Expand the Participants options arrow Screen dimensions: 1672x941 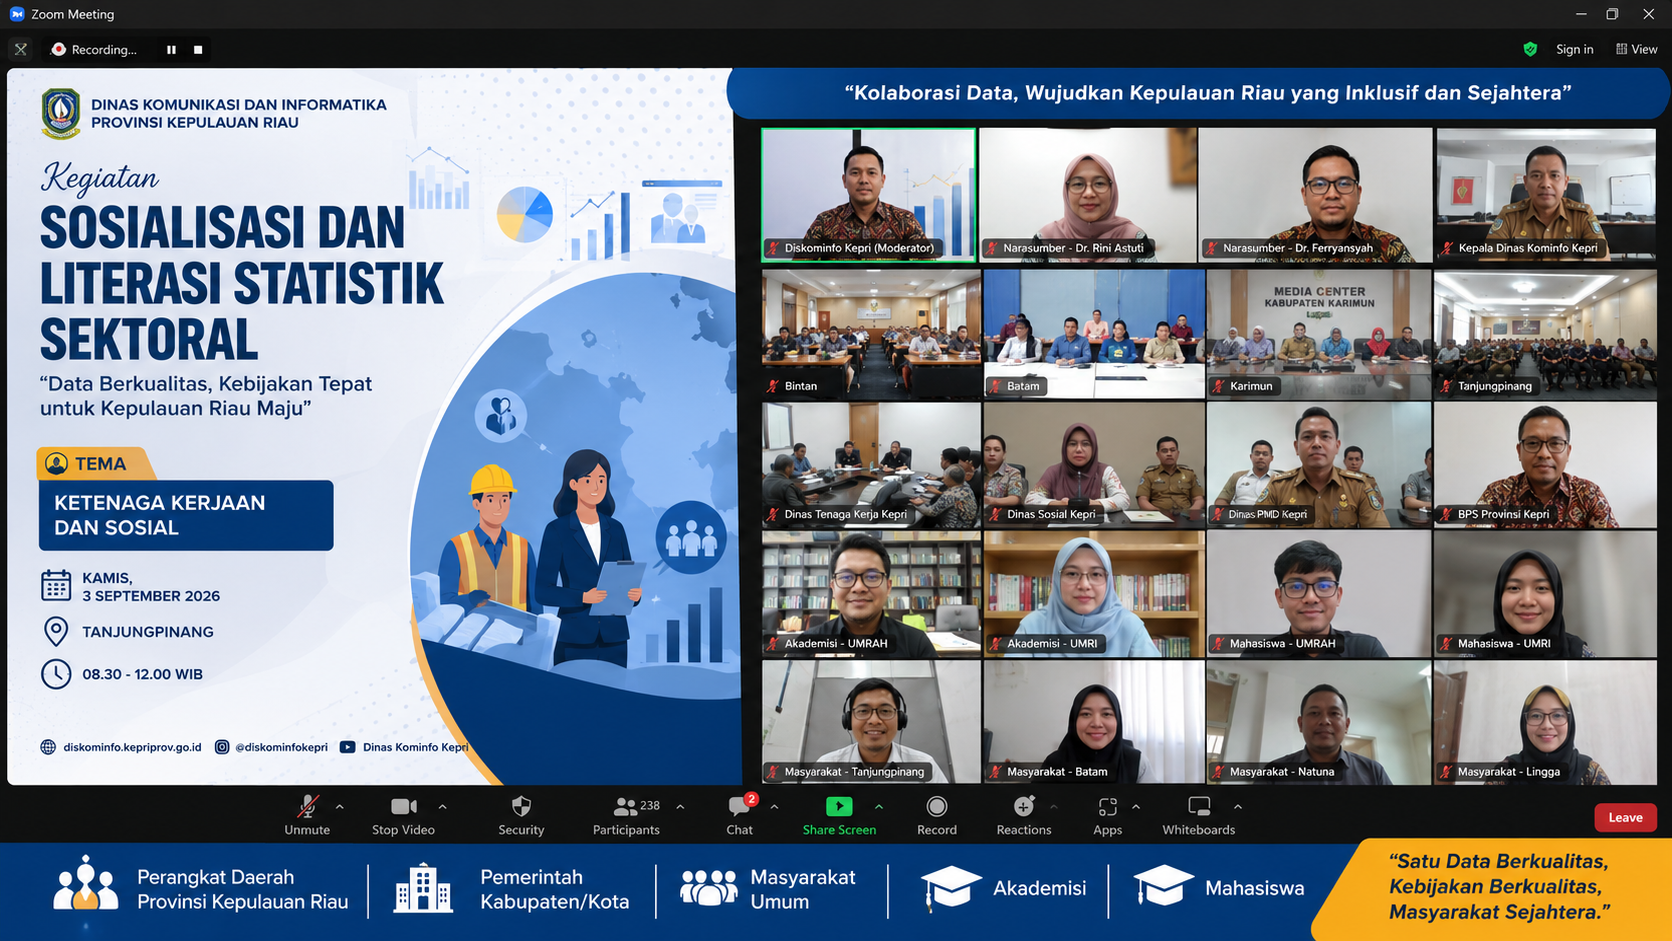[x=680, y=806]
